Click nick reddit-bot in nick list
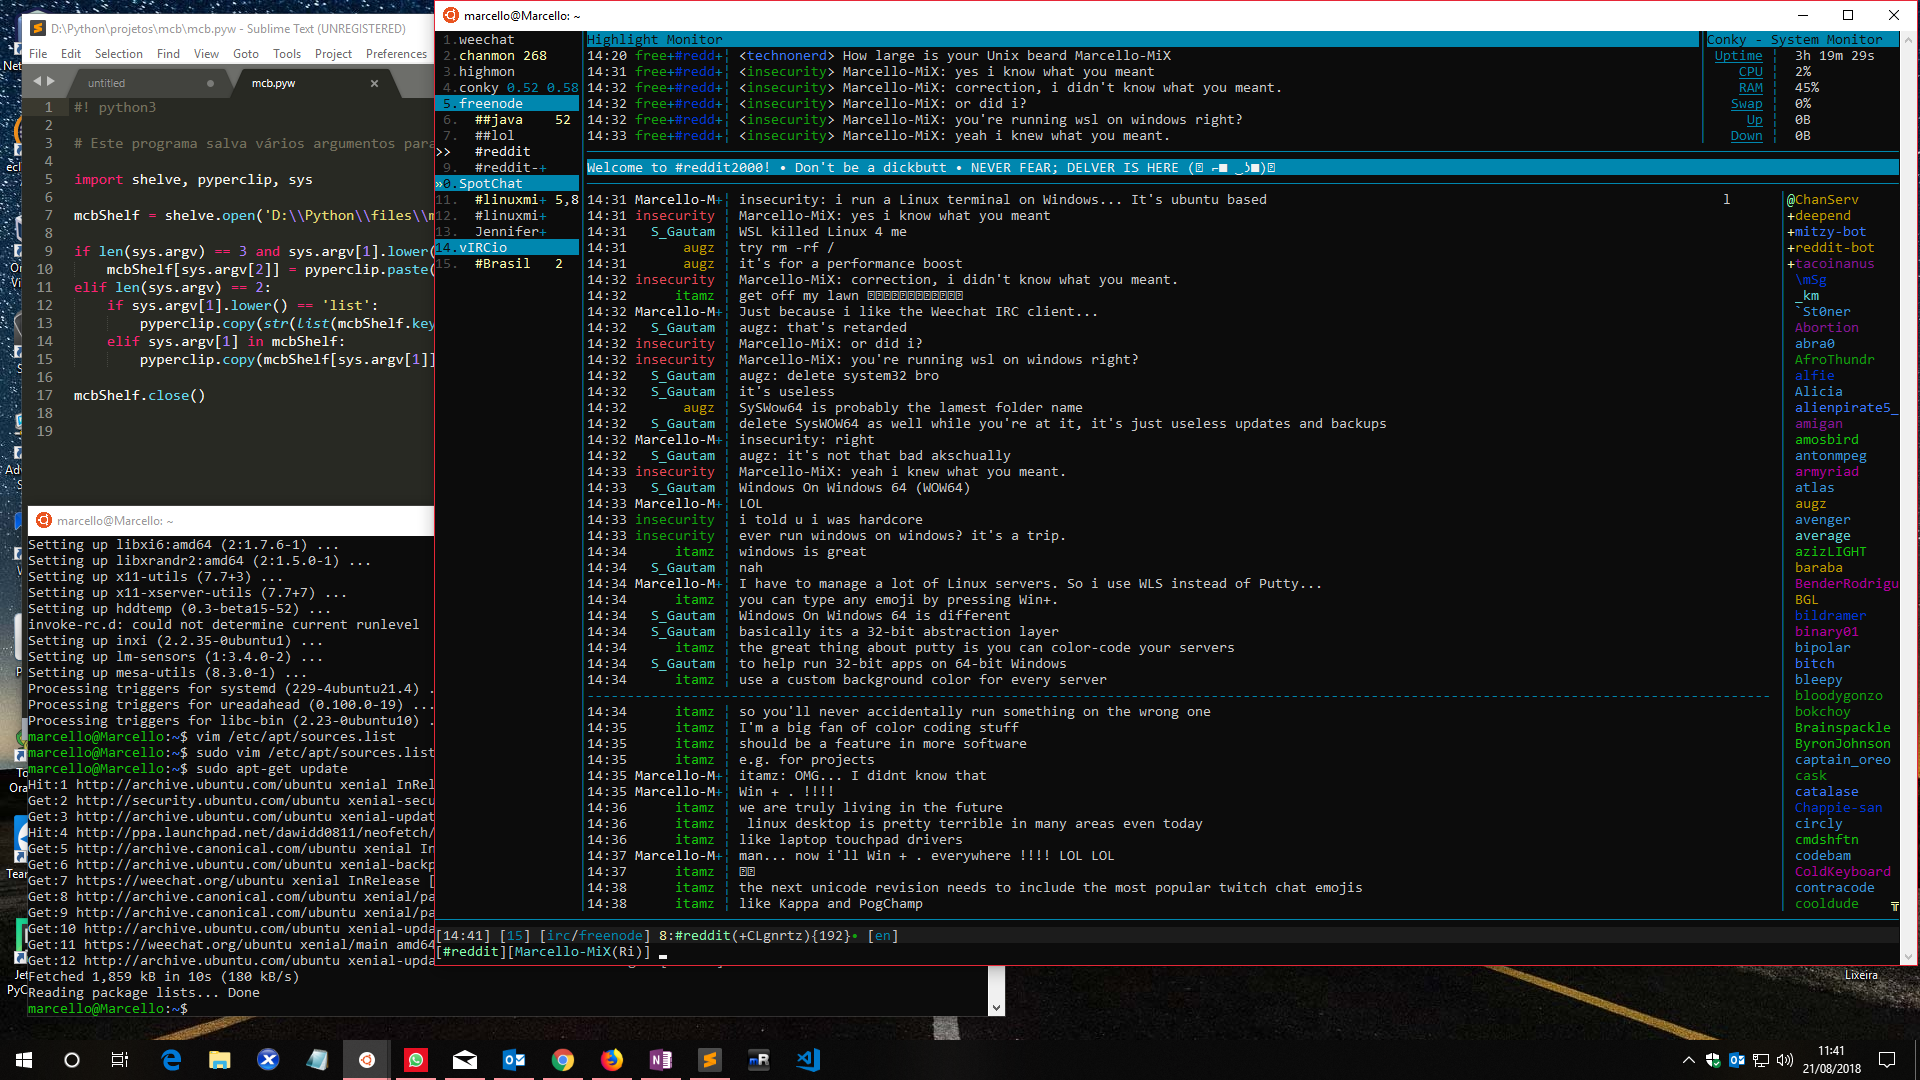 tap(1830, 248)
